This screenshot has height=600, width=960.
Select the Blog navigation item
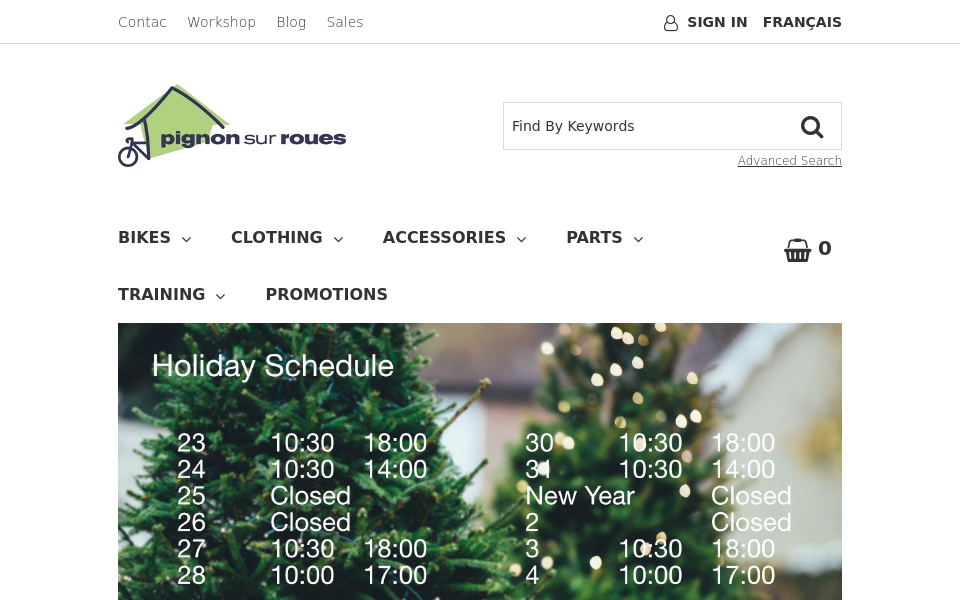click(291, 21)
